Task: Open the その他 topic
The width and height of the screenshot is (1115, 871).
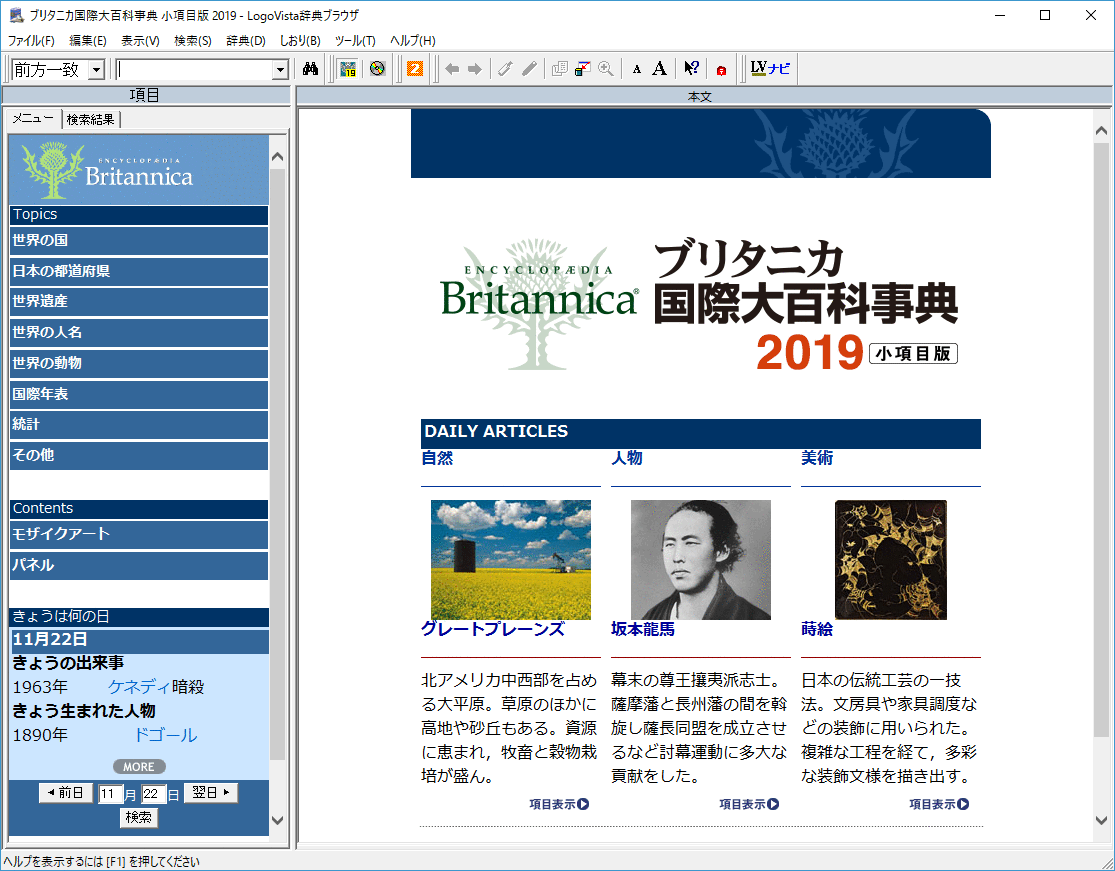Action: [139, 455]
